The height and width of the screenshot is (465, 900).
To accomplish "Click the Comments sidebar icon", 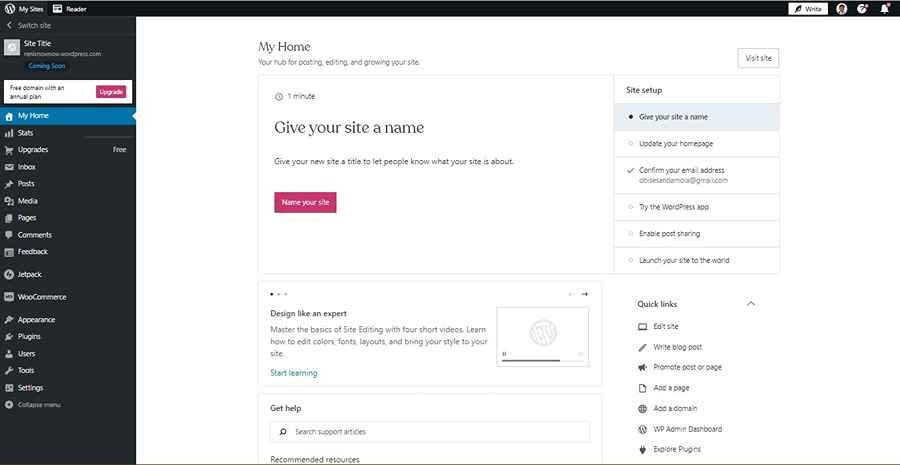I will (9, 235).
